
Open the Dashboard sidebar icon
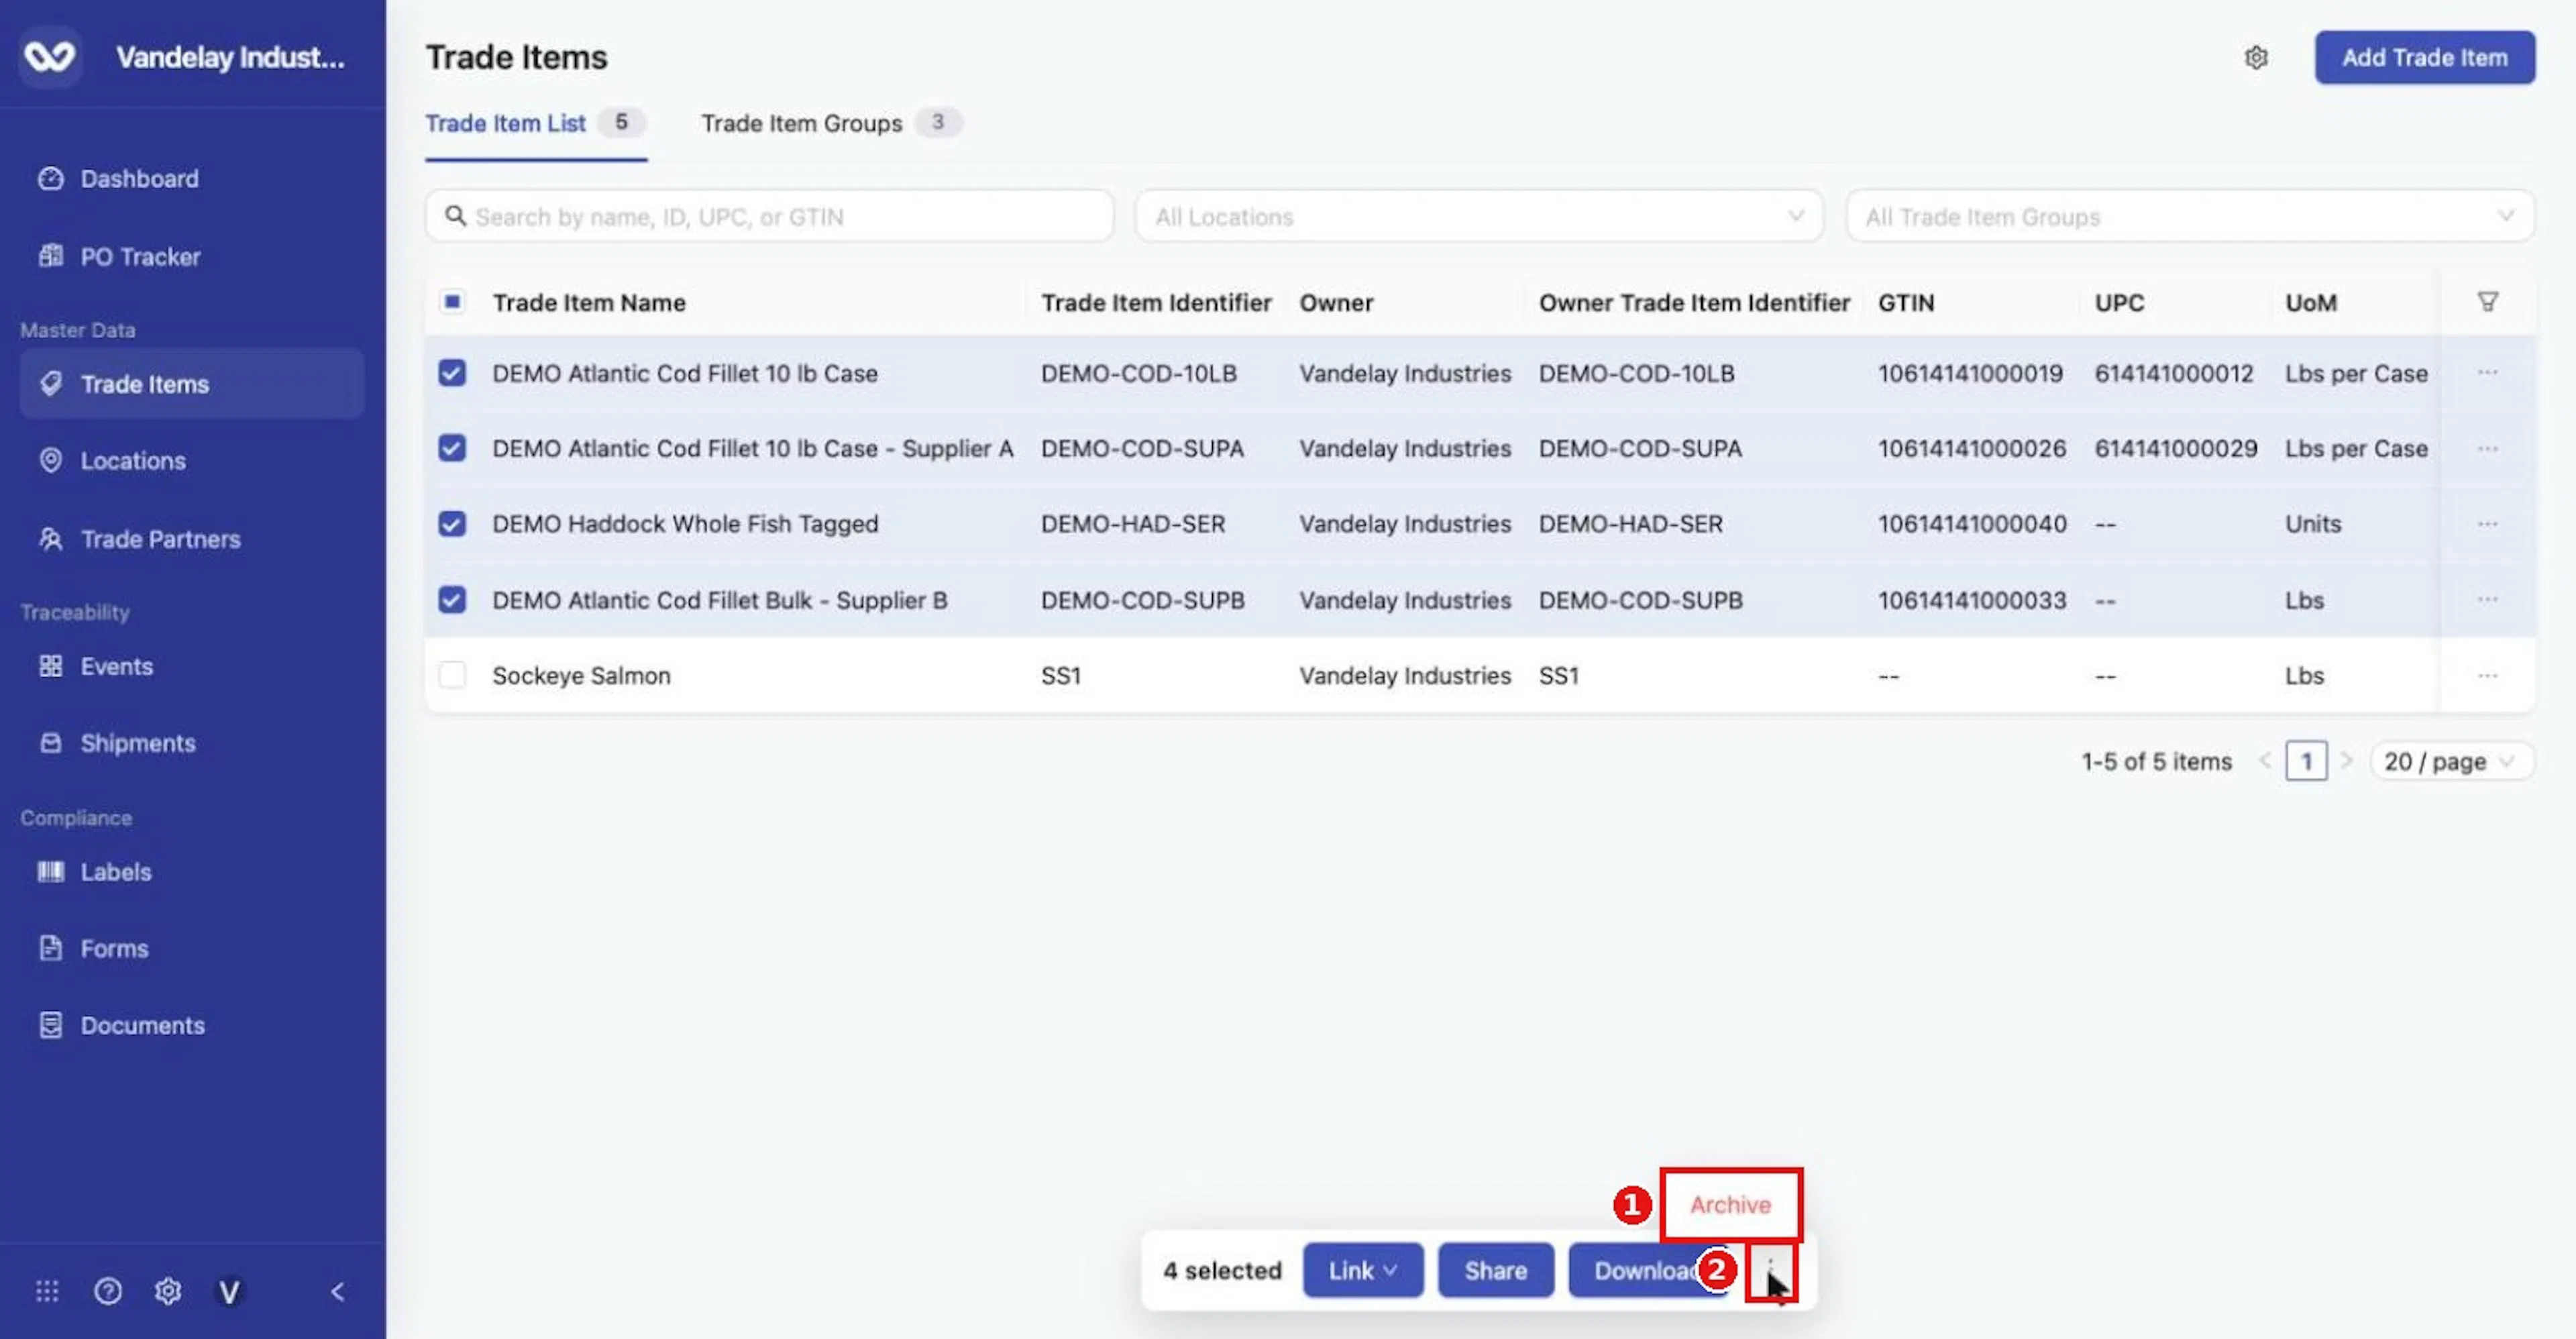click(50, 179)
